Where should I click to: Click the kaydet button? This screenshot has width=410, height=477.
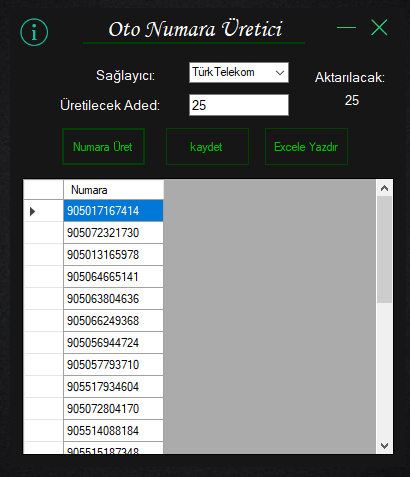pos(207,147)
